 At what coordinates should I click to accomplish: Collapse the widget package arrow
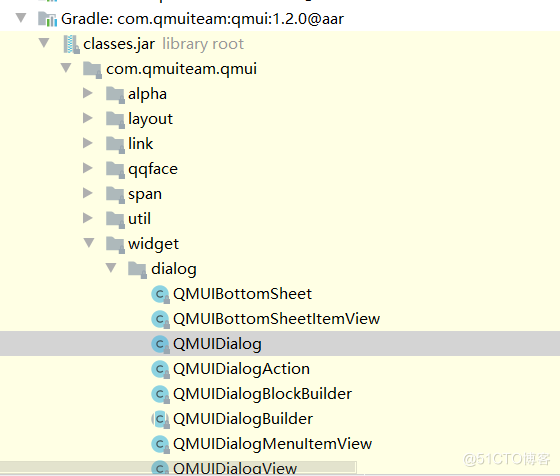point(89,243)
